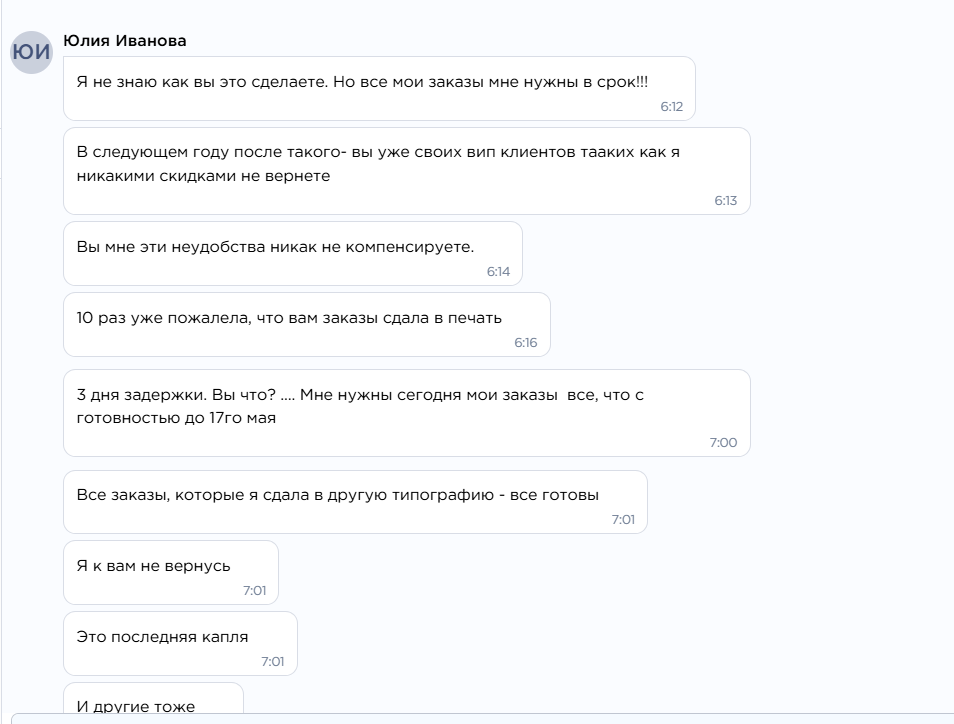Click the 6:14 timestamp
954x724 pixels.
(498, 272)
